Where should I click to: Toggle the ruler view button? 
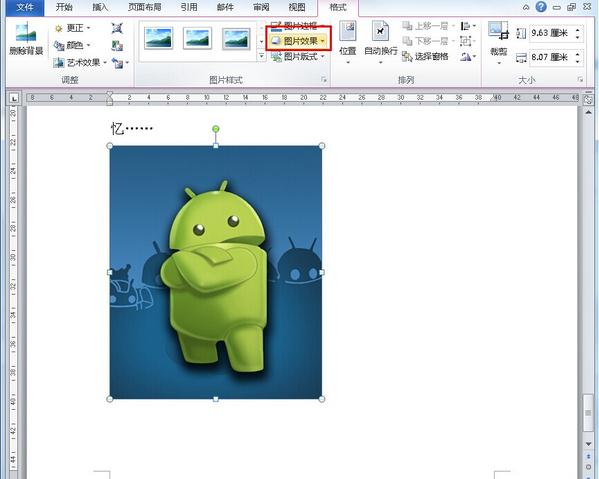pos(589,99)
